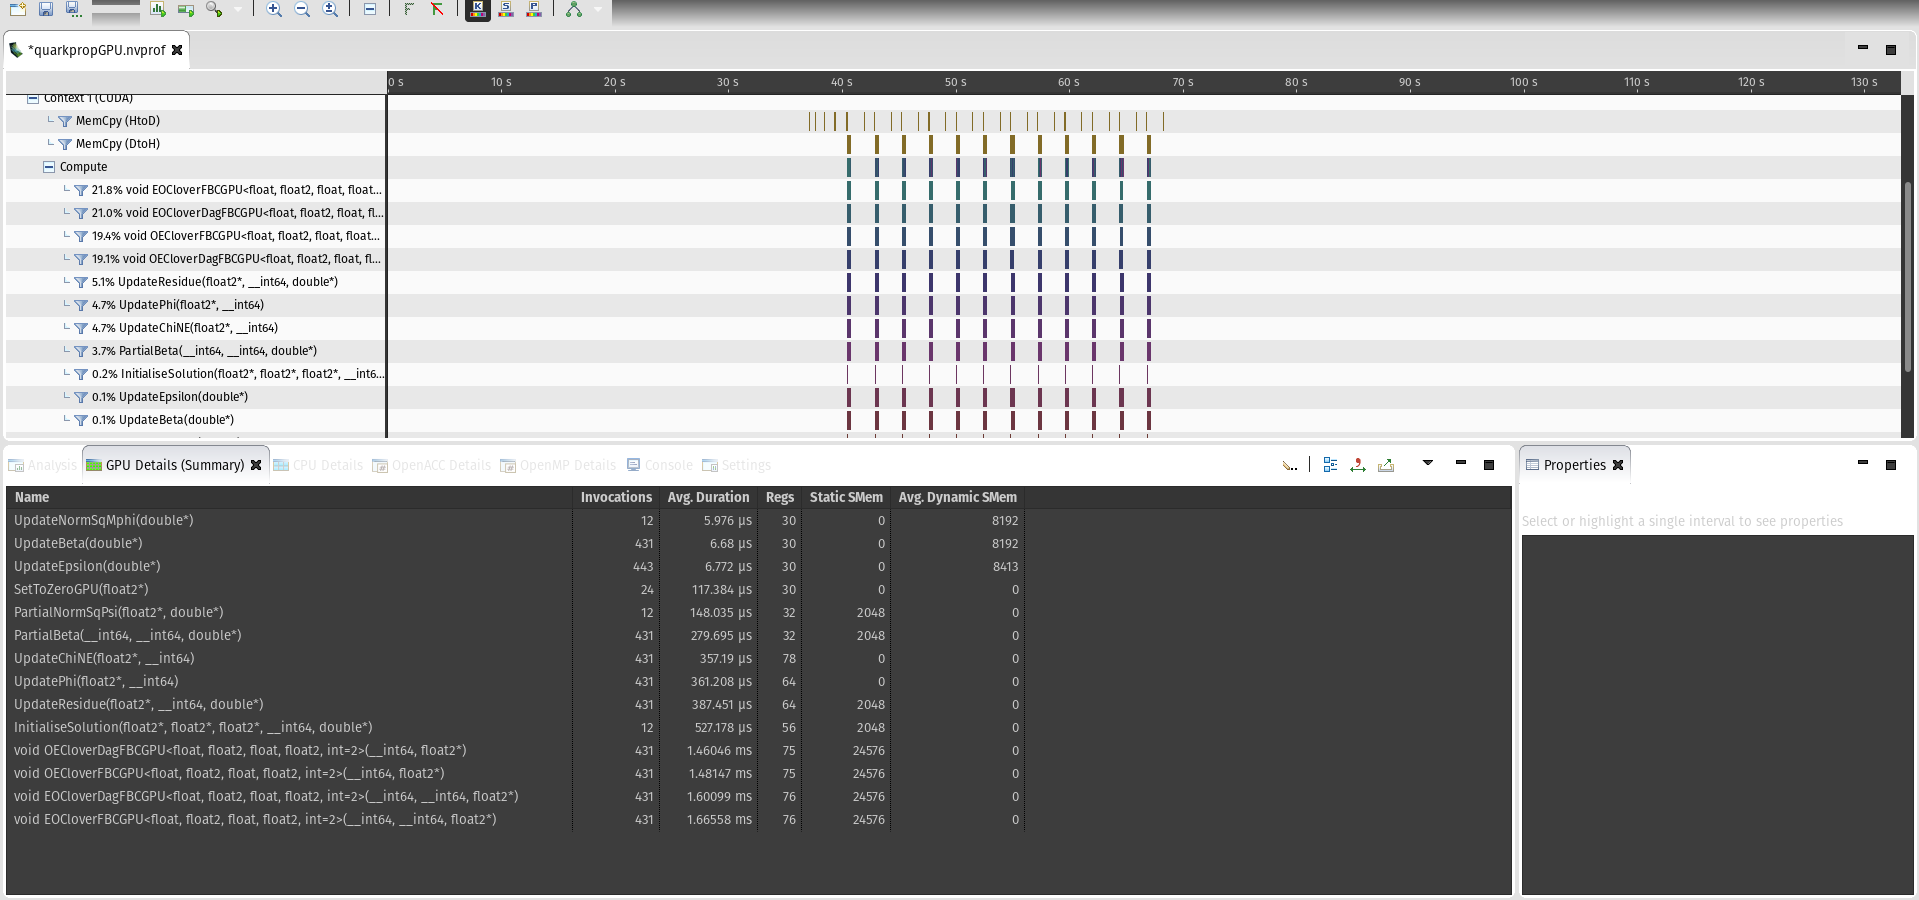The height and width of the screenshot is (900, 1919).
Task: Open the Settings tab
Action: pyautogui.click(x=736, y=465)
